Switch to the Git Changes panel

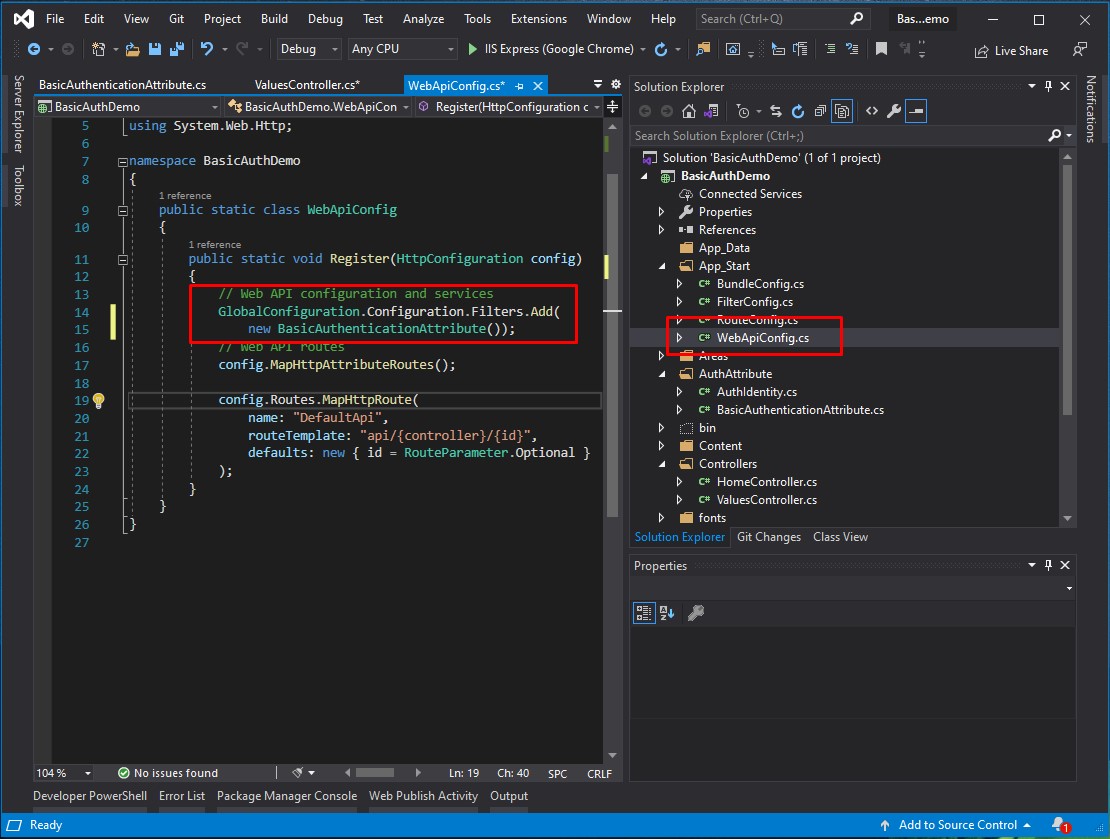pos(768,537)
